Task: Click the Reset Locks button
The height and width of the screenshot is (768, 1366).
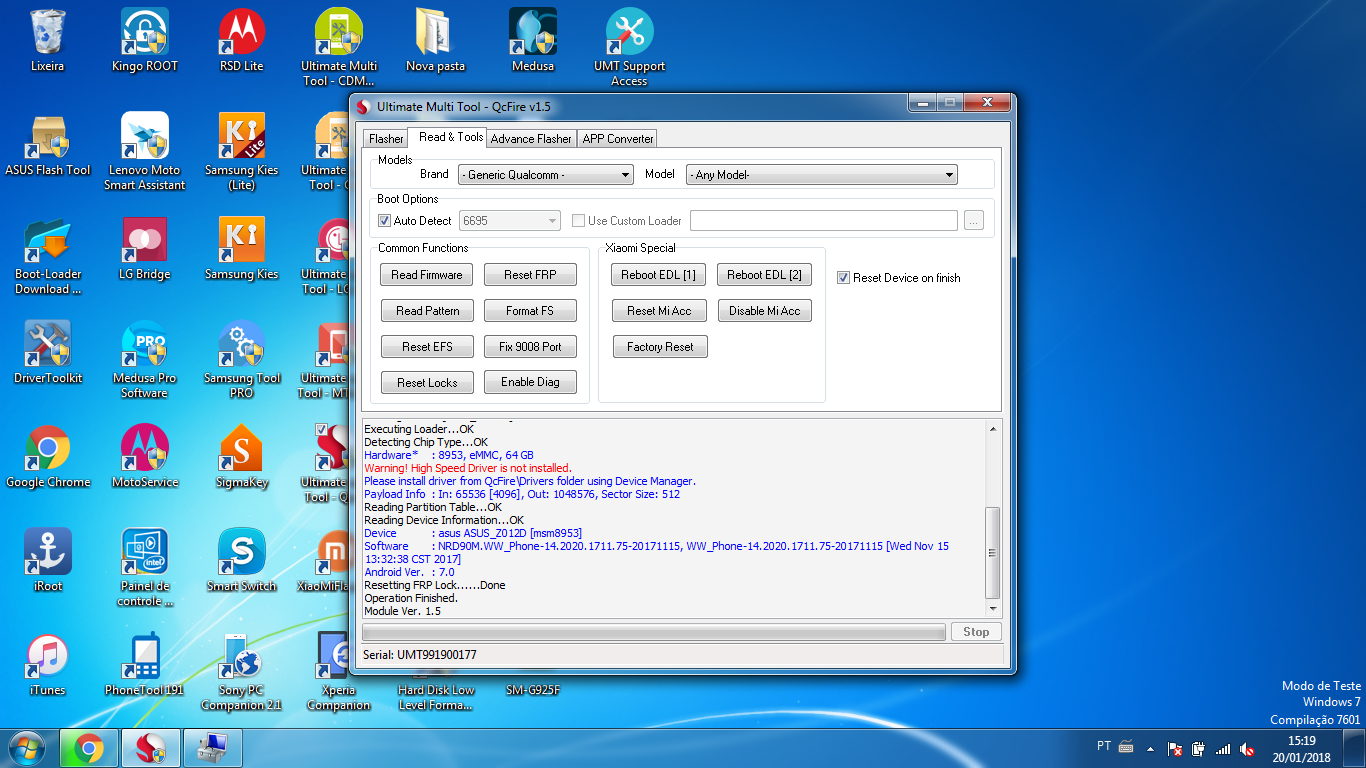Action: tap(427, 383)
